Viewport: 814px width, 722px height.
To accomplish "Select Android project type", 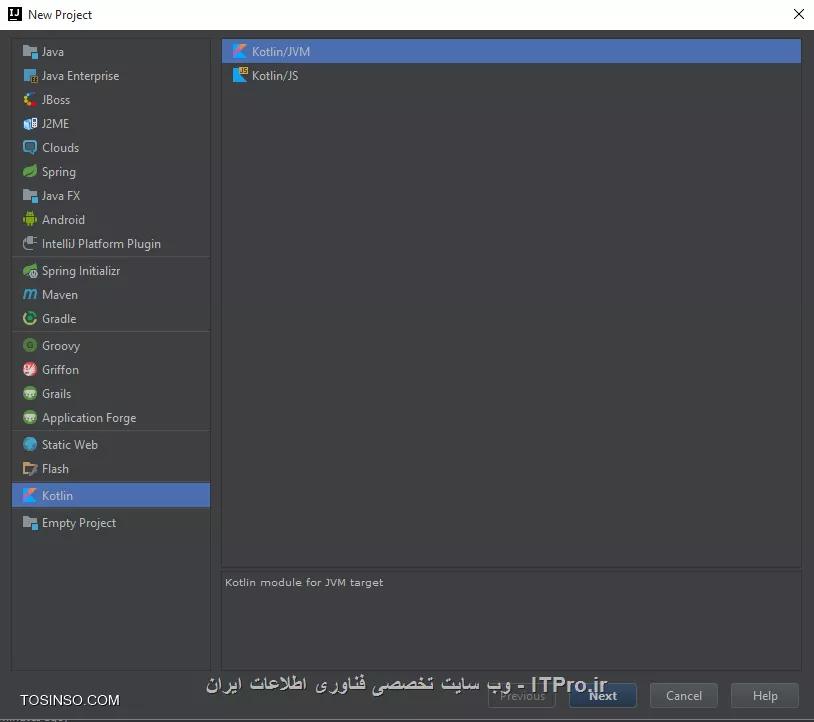I will click(111, 220).
